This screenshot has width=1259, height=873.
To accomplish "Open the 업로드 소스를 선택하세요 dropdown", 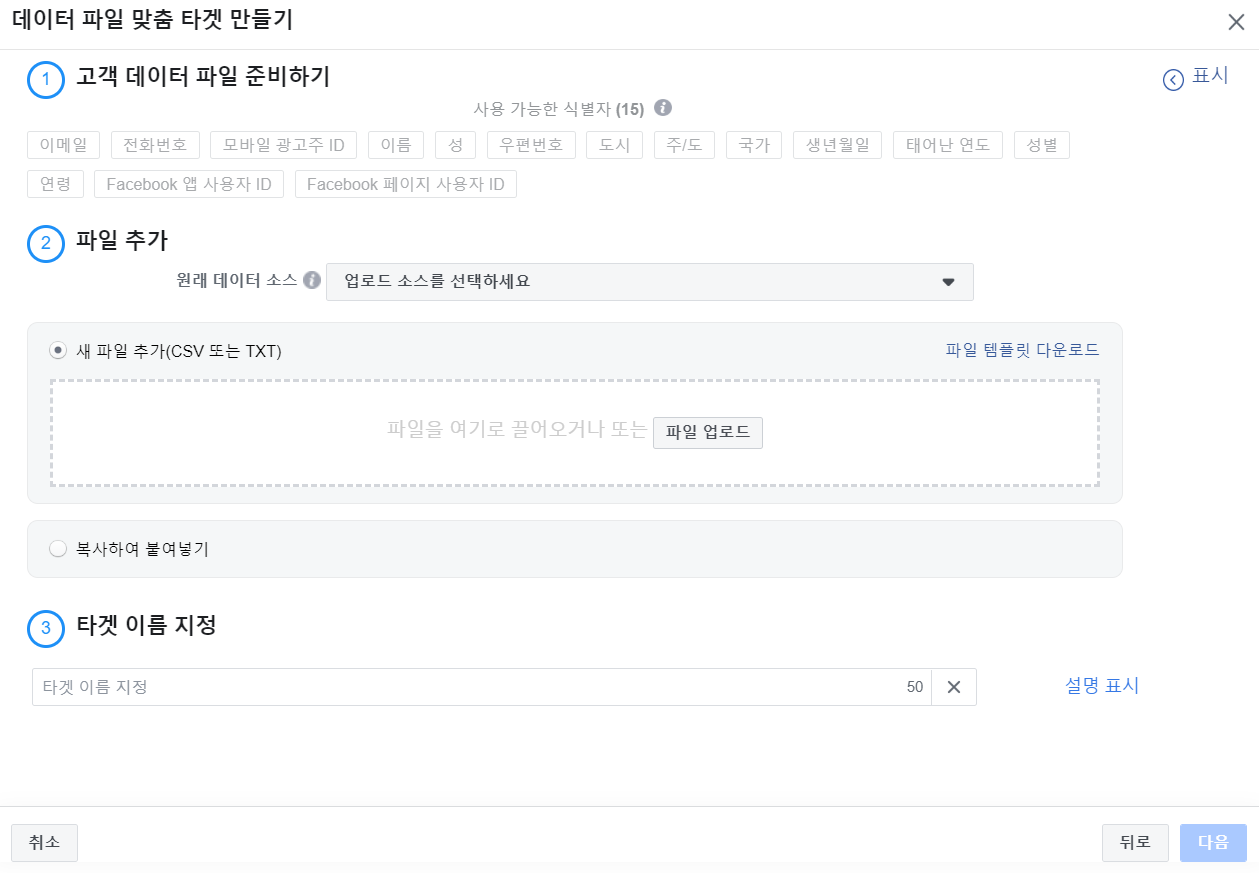I will coord(650,281).
